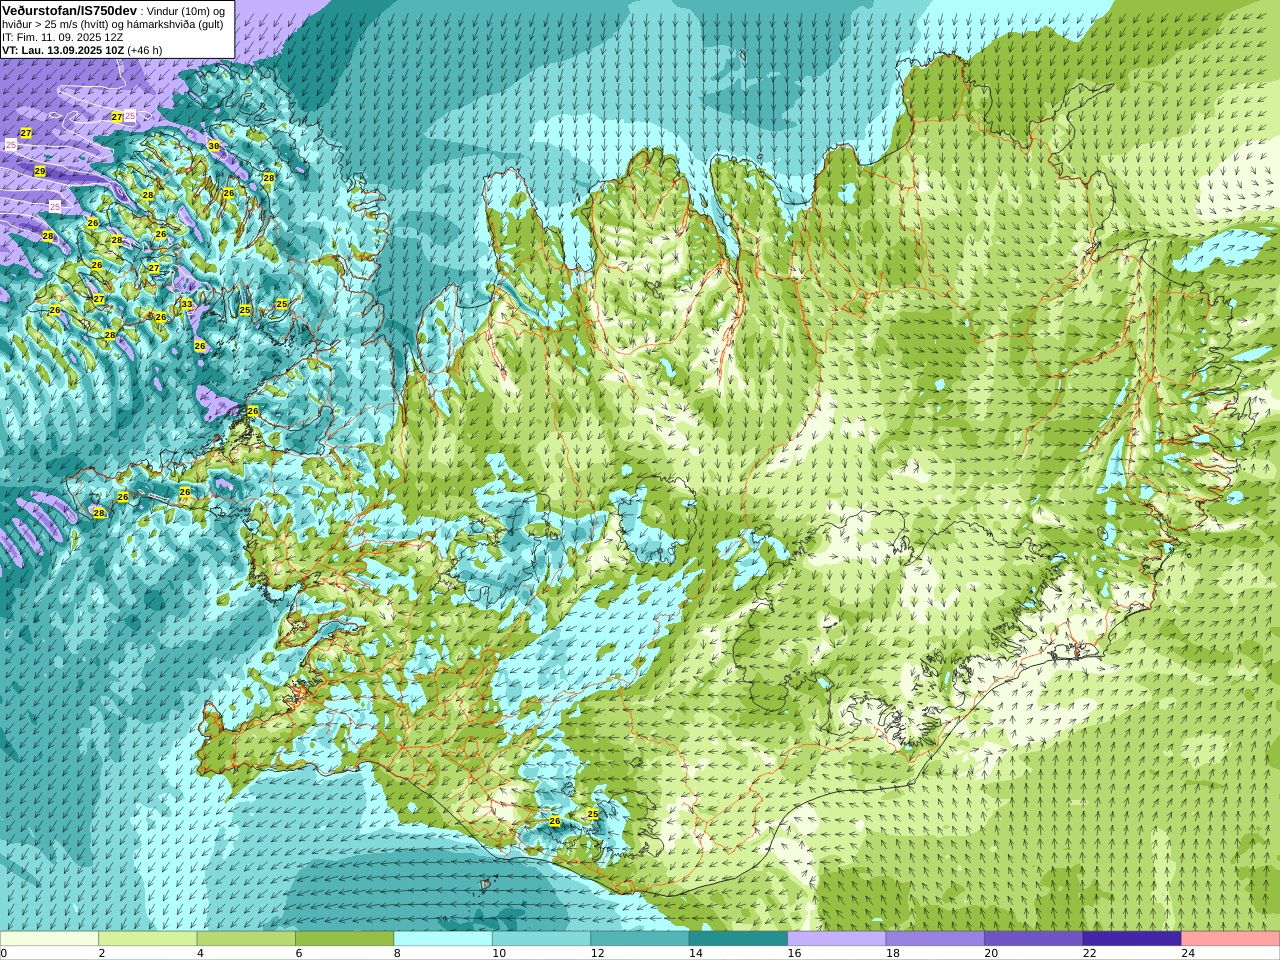This screenshot has height=960, width=1280.
Task: Select the purple 18–20 legend swatch
Action: click(x=935, y=939)
